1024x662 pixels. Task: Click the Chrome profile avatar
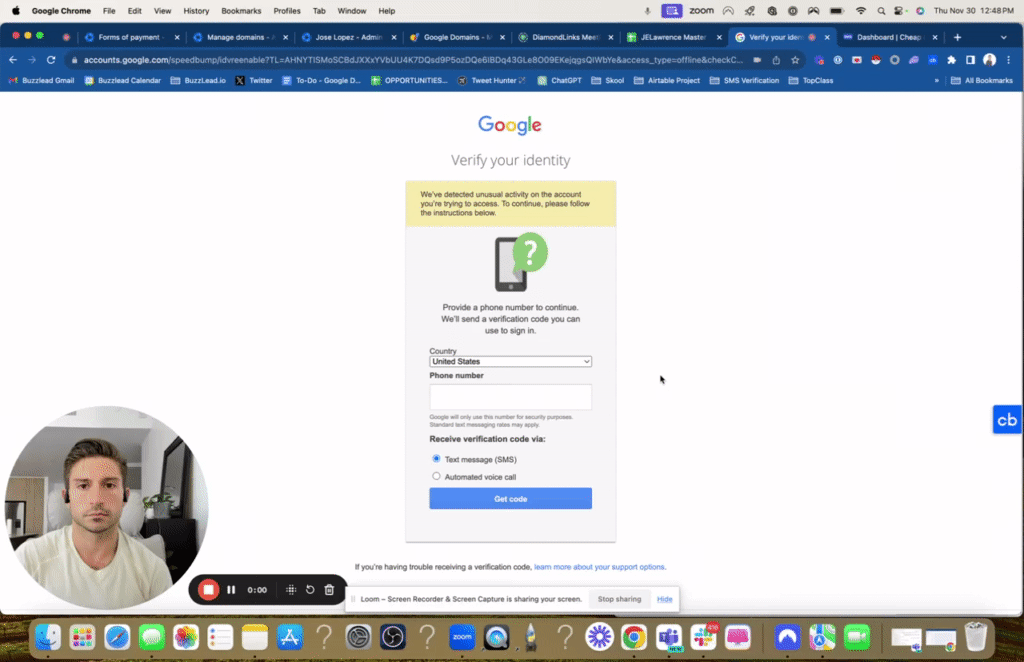pos(989,59)
